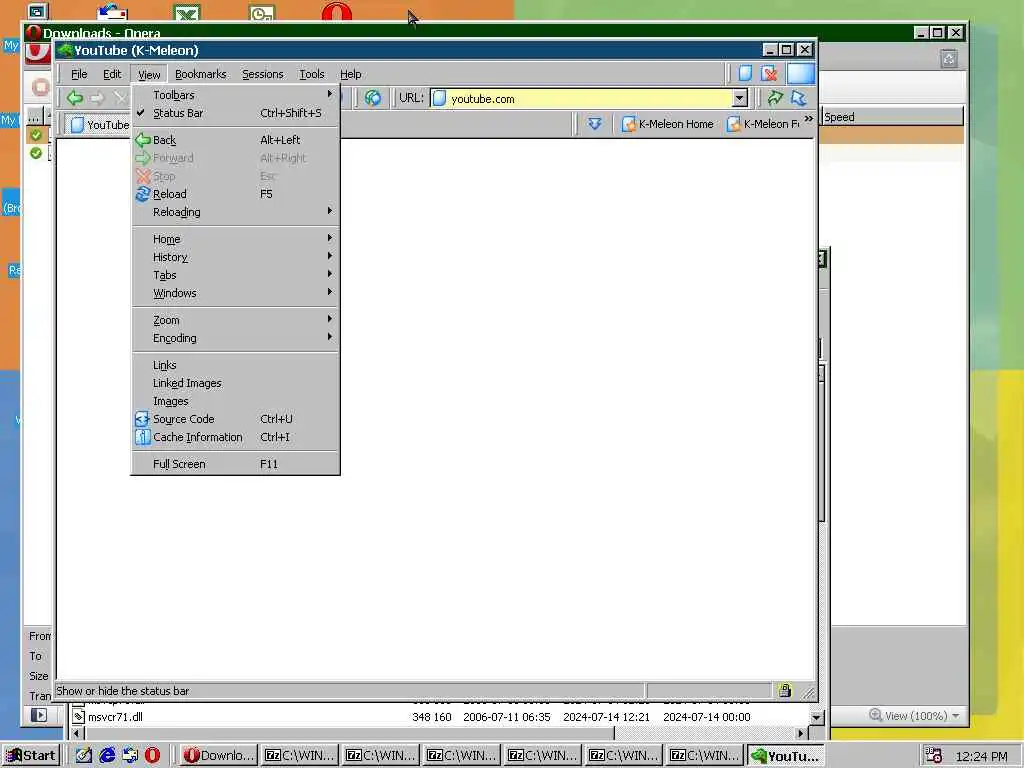Expand the History submenu
This screenshot has width=1024, height=768.
(x=236, y=257)
